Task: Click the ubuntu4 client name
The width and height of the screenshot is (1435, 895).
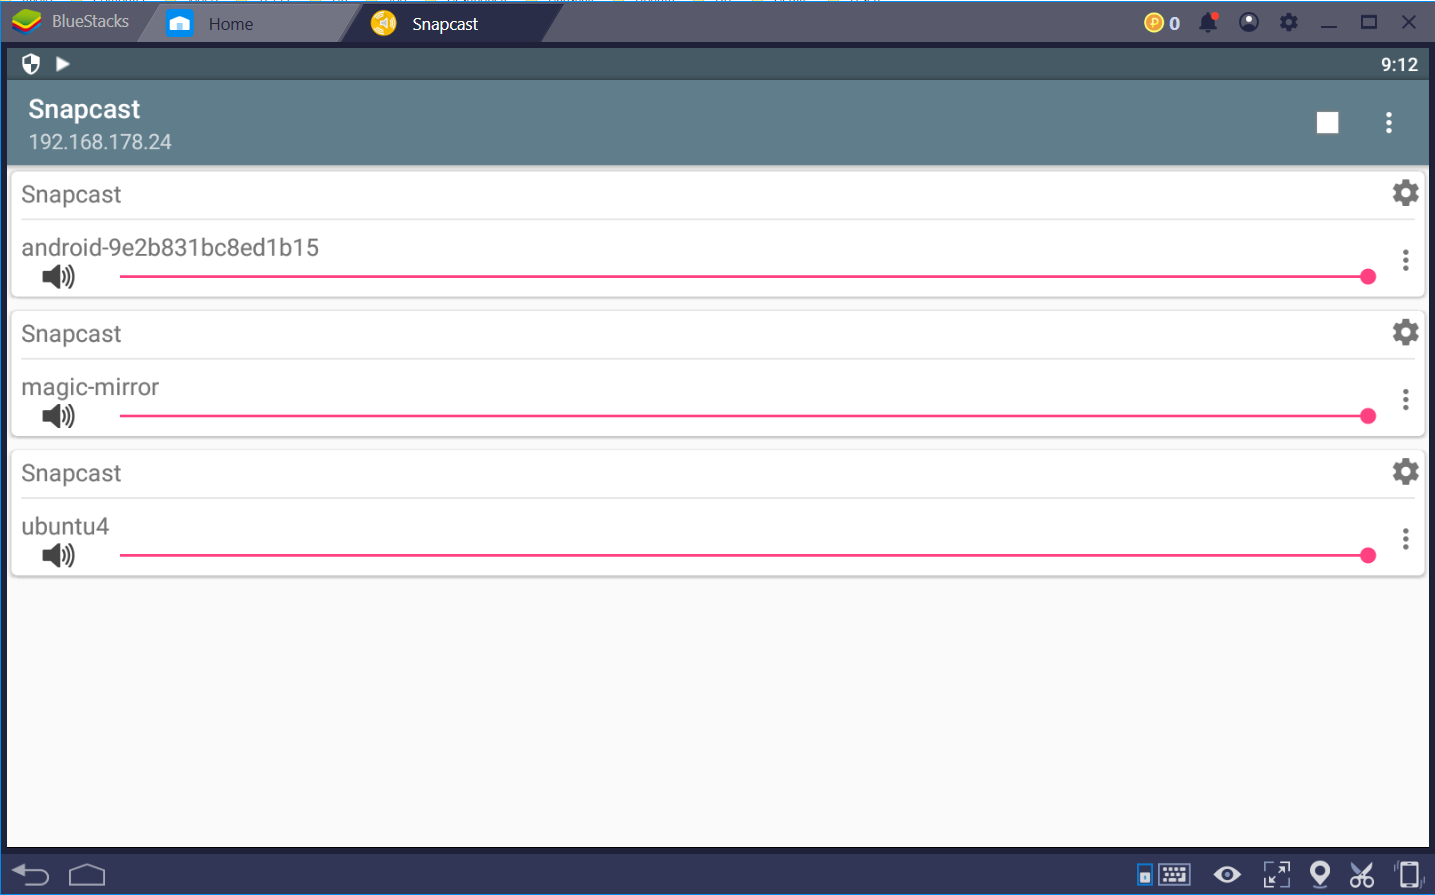Action: tap(65, 526)
